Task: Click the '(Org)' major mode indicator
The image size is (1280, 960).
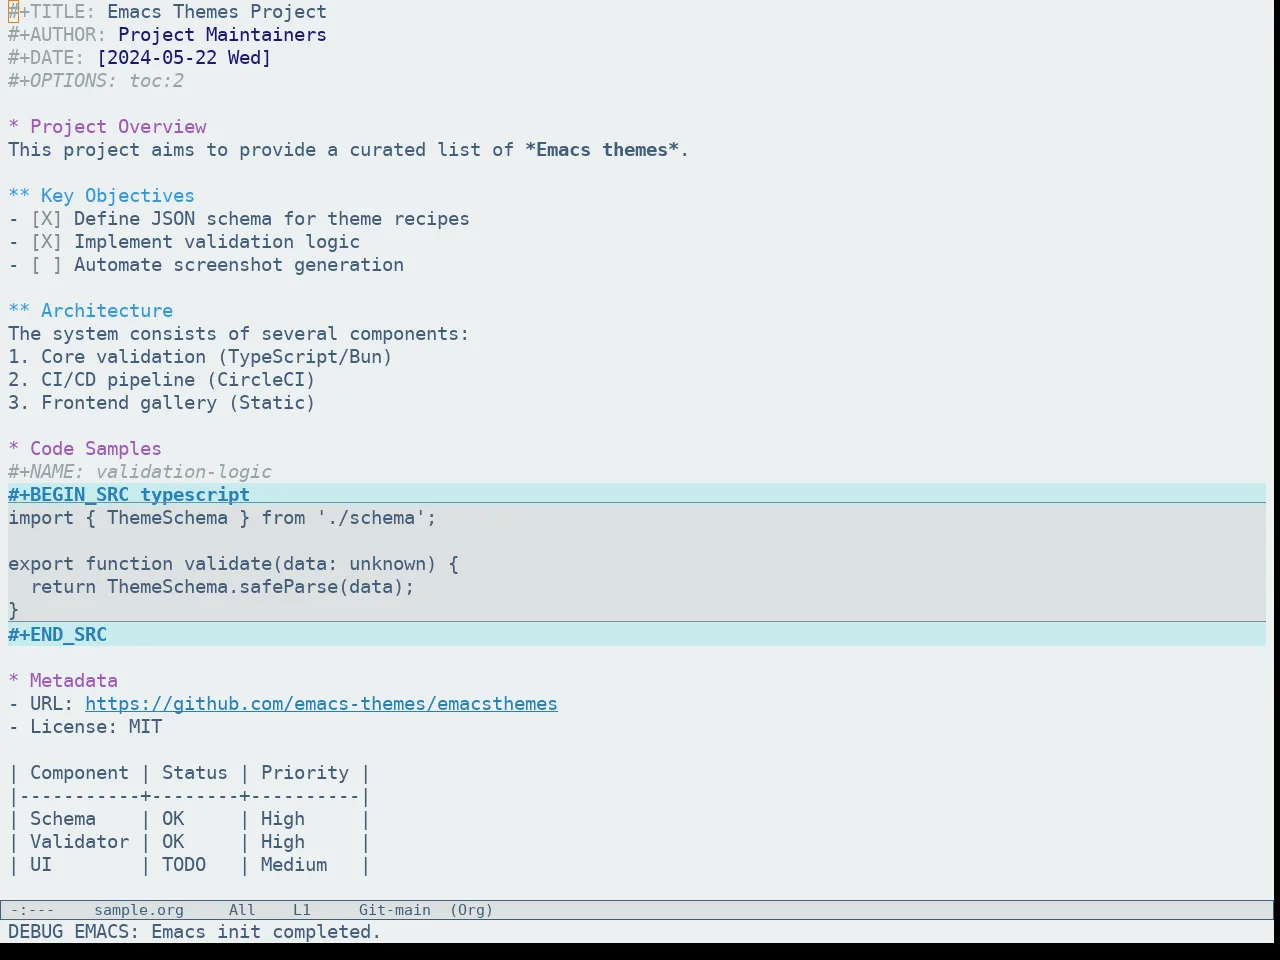Action: point(471,910)
